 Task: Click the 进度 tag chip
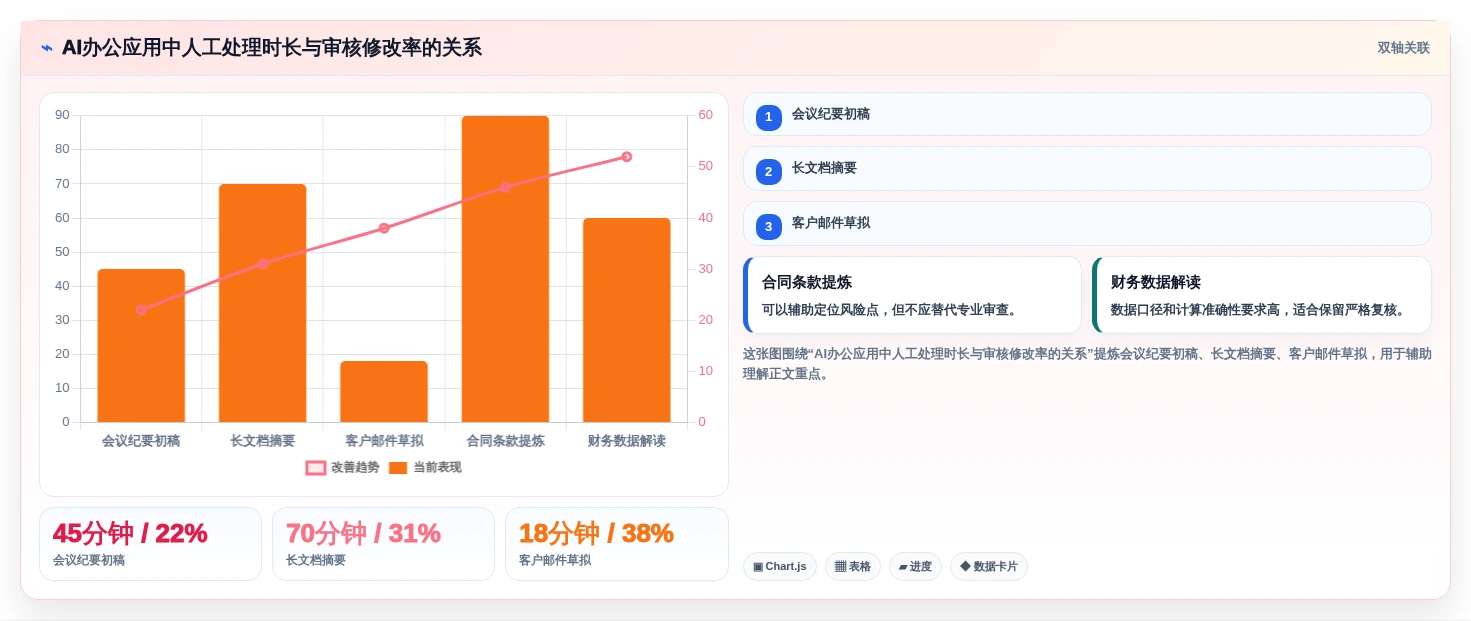pos(915,567)
